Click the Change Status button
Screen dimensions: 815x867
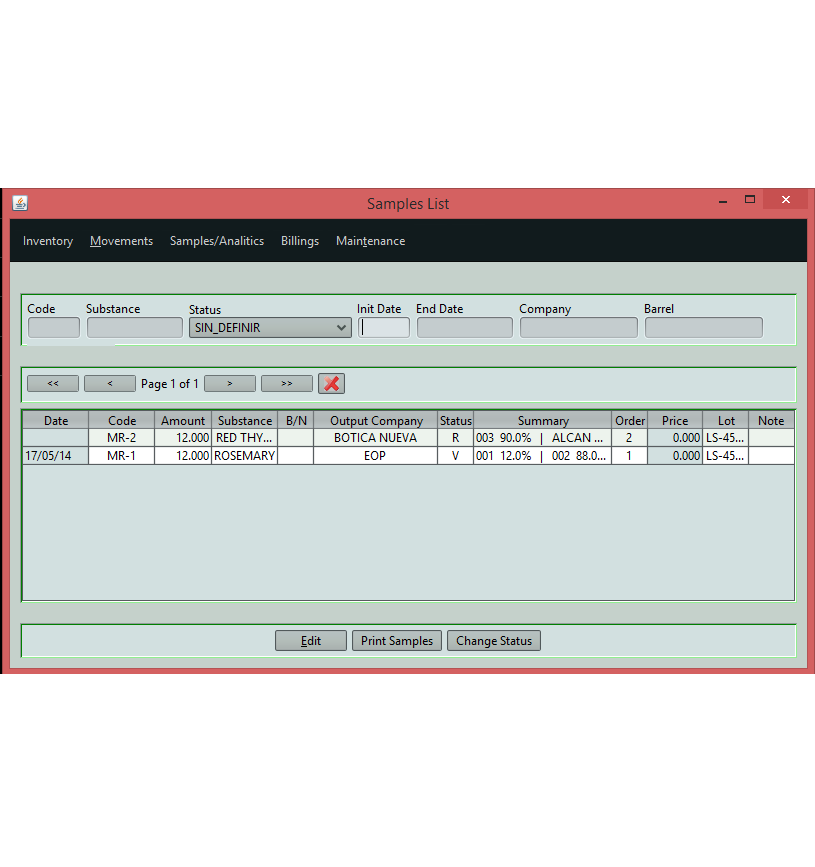(494, 640)
